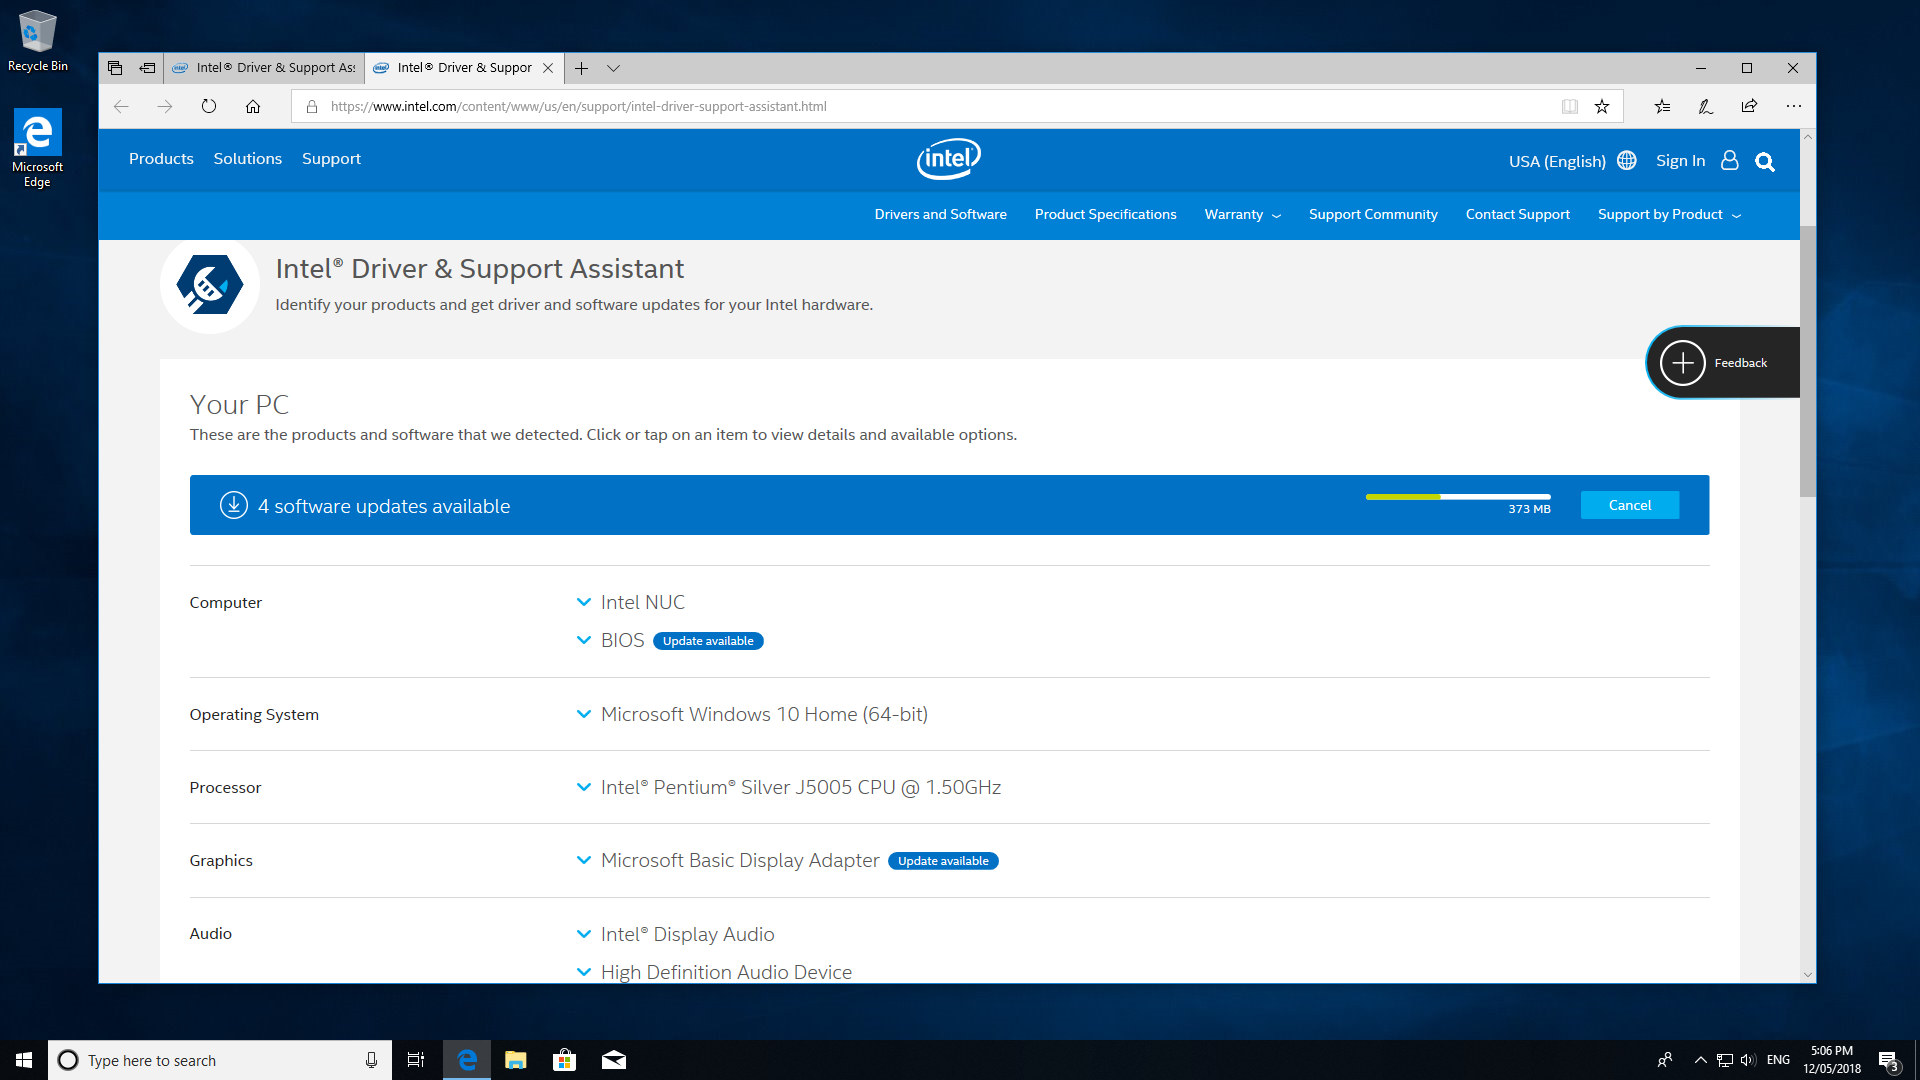Click the browser Back arrow

click(121, 106)
